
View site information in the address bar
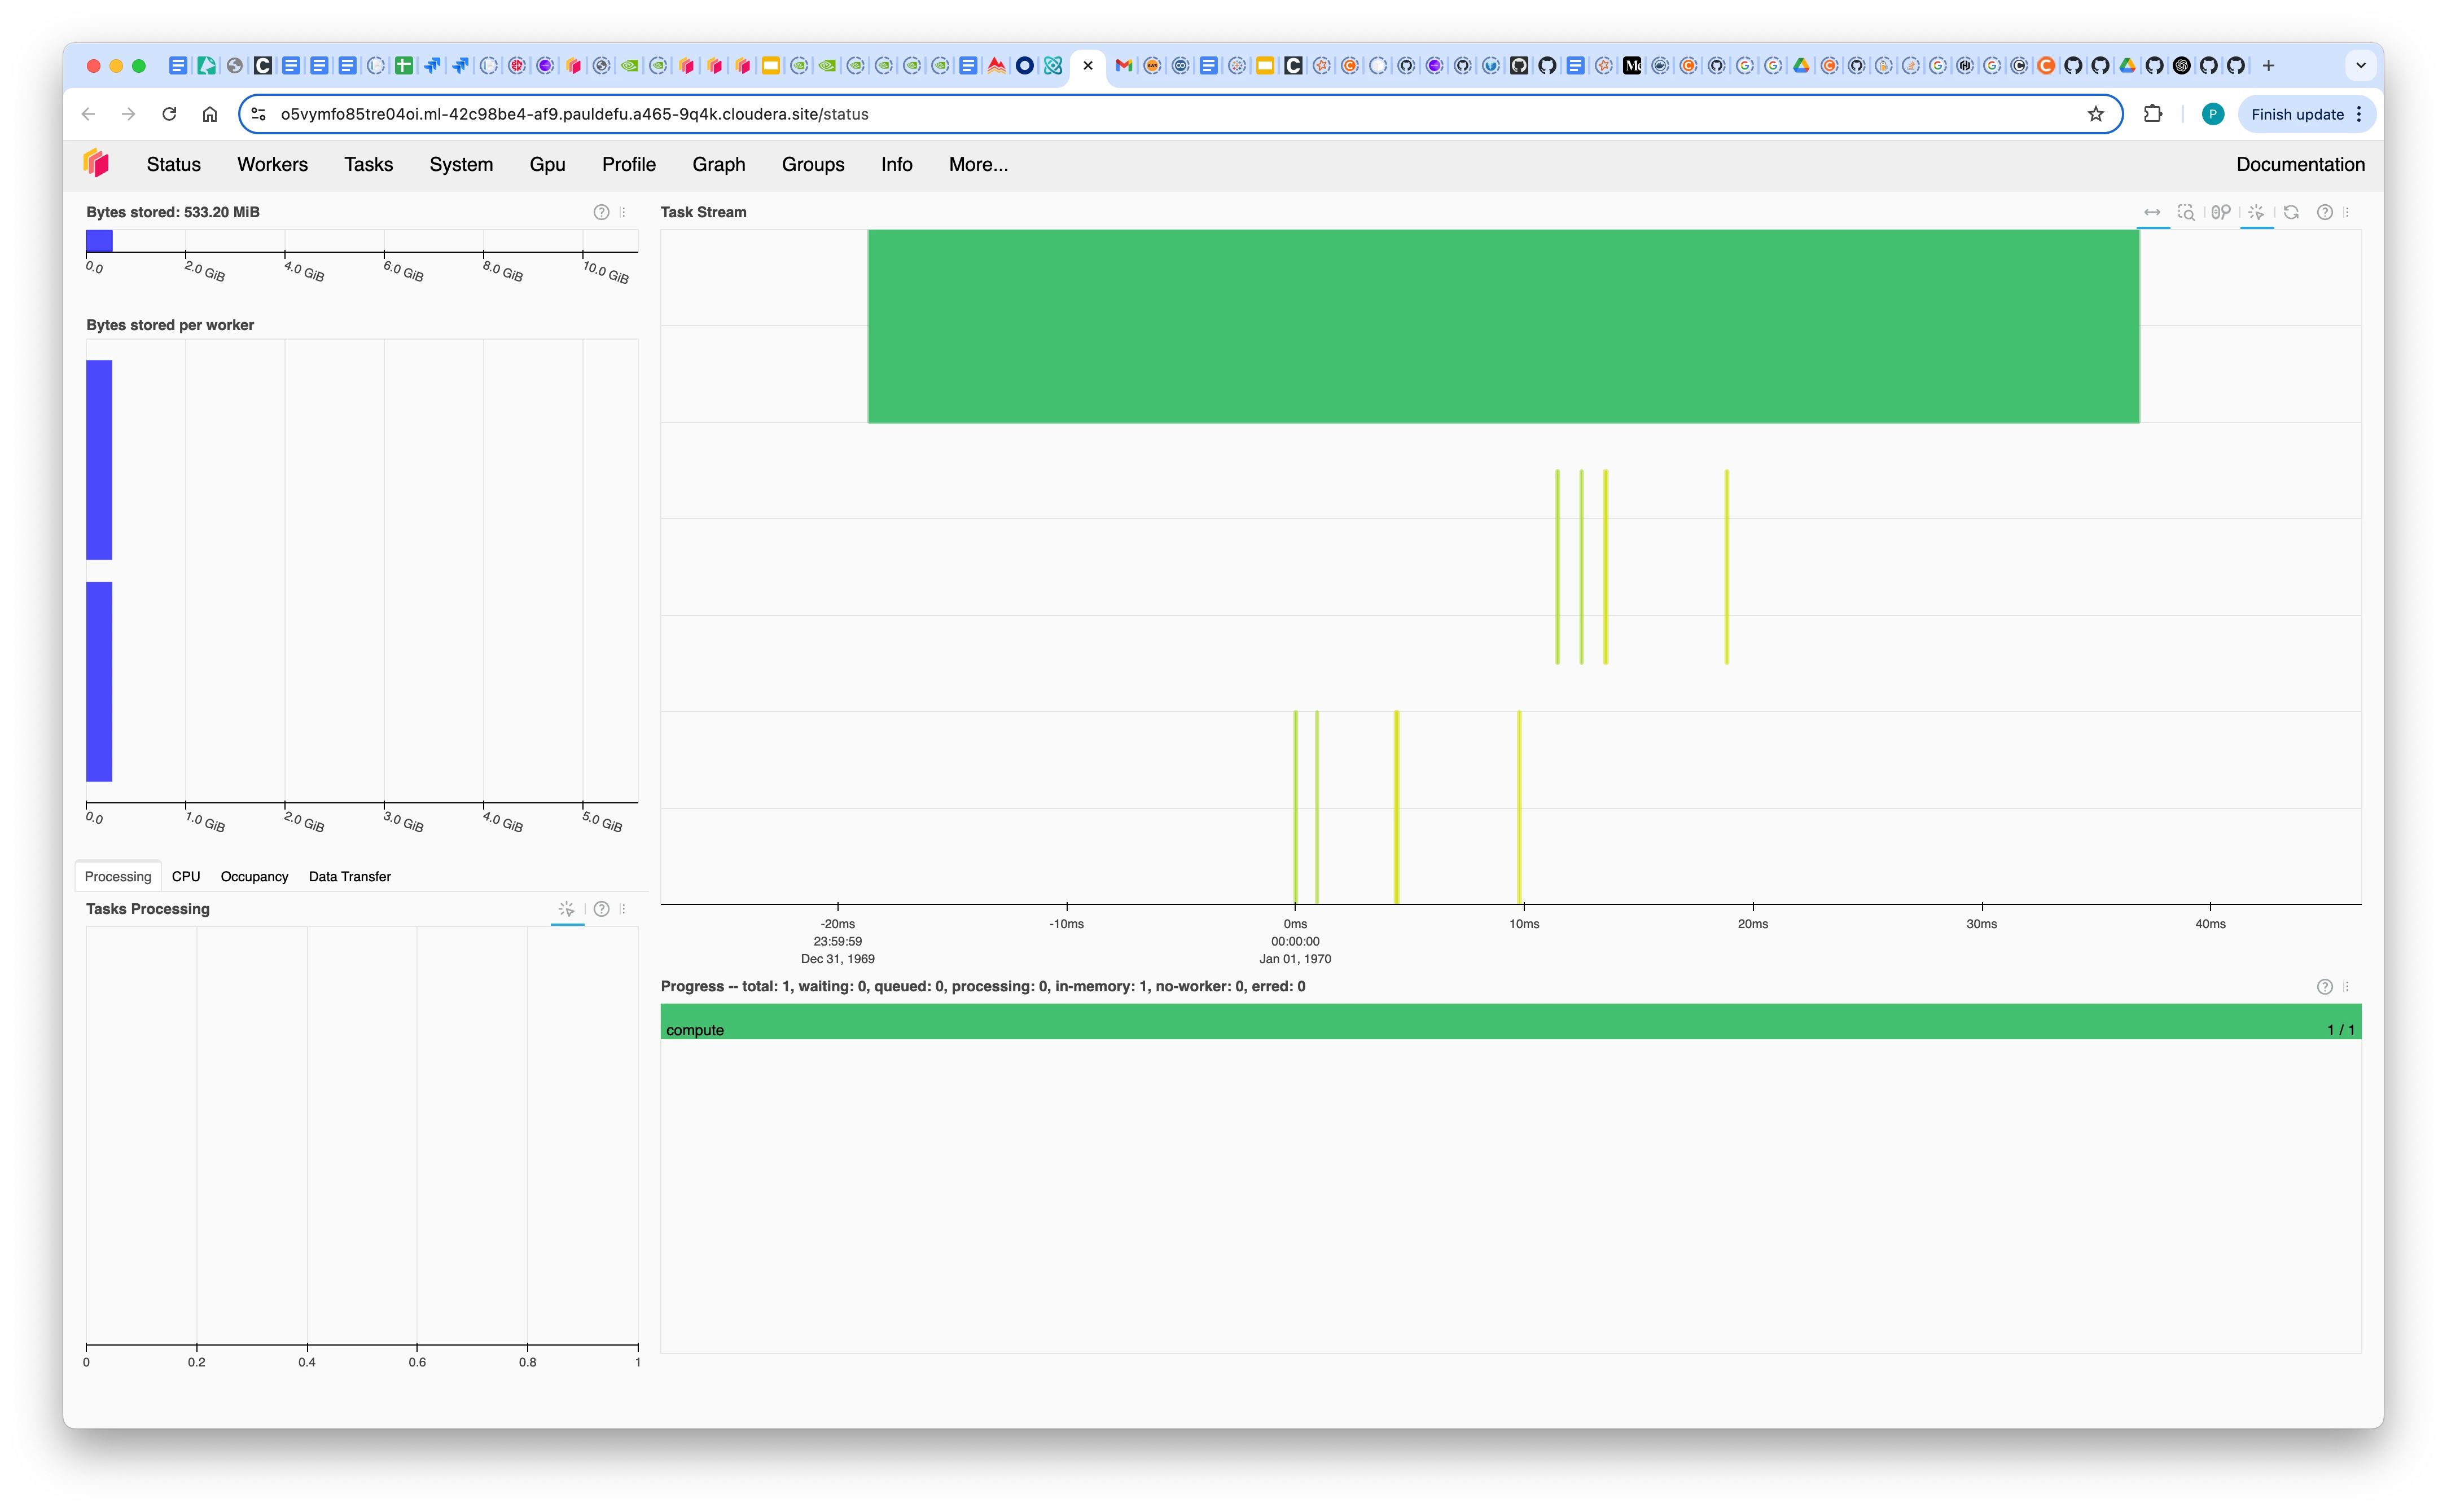pyautogui.click(x=258, y=114)
